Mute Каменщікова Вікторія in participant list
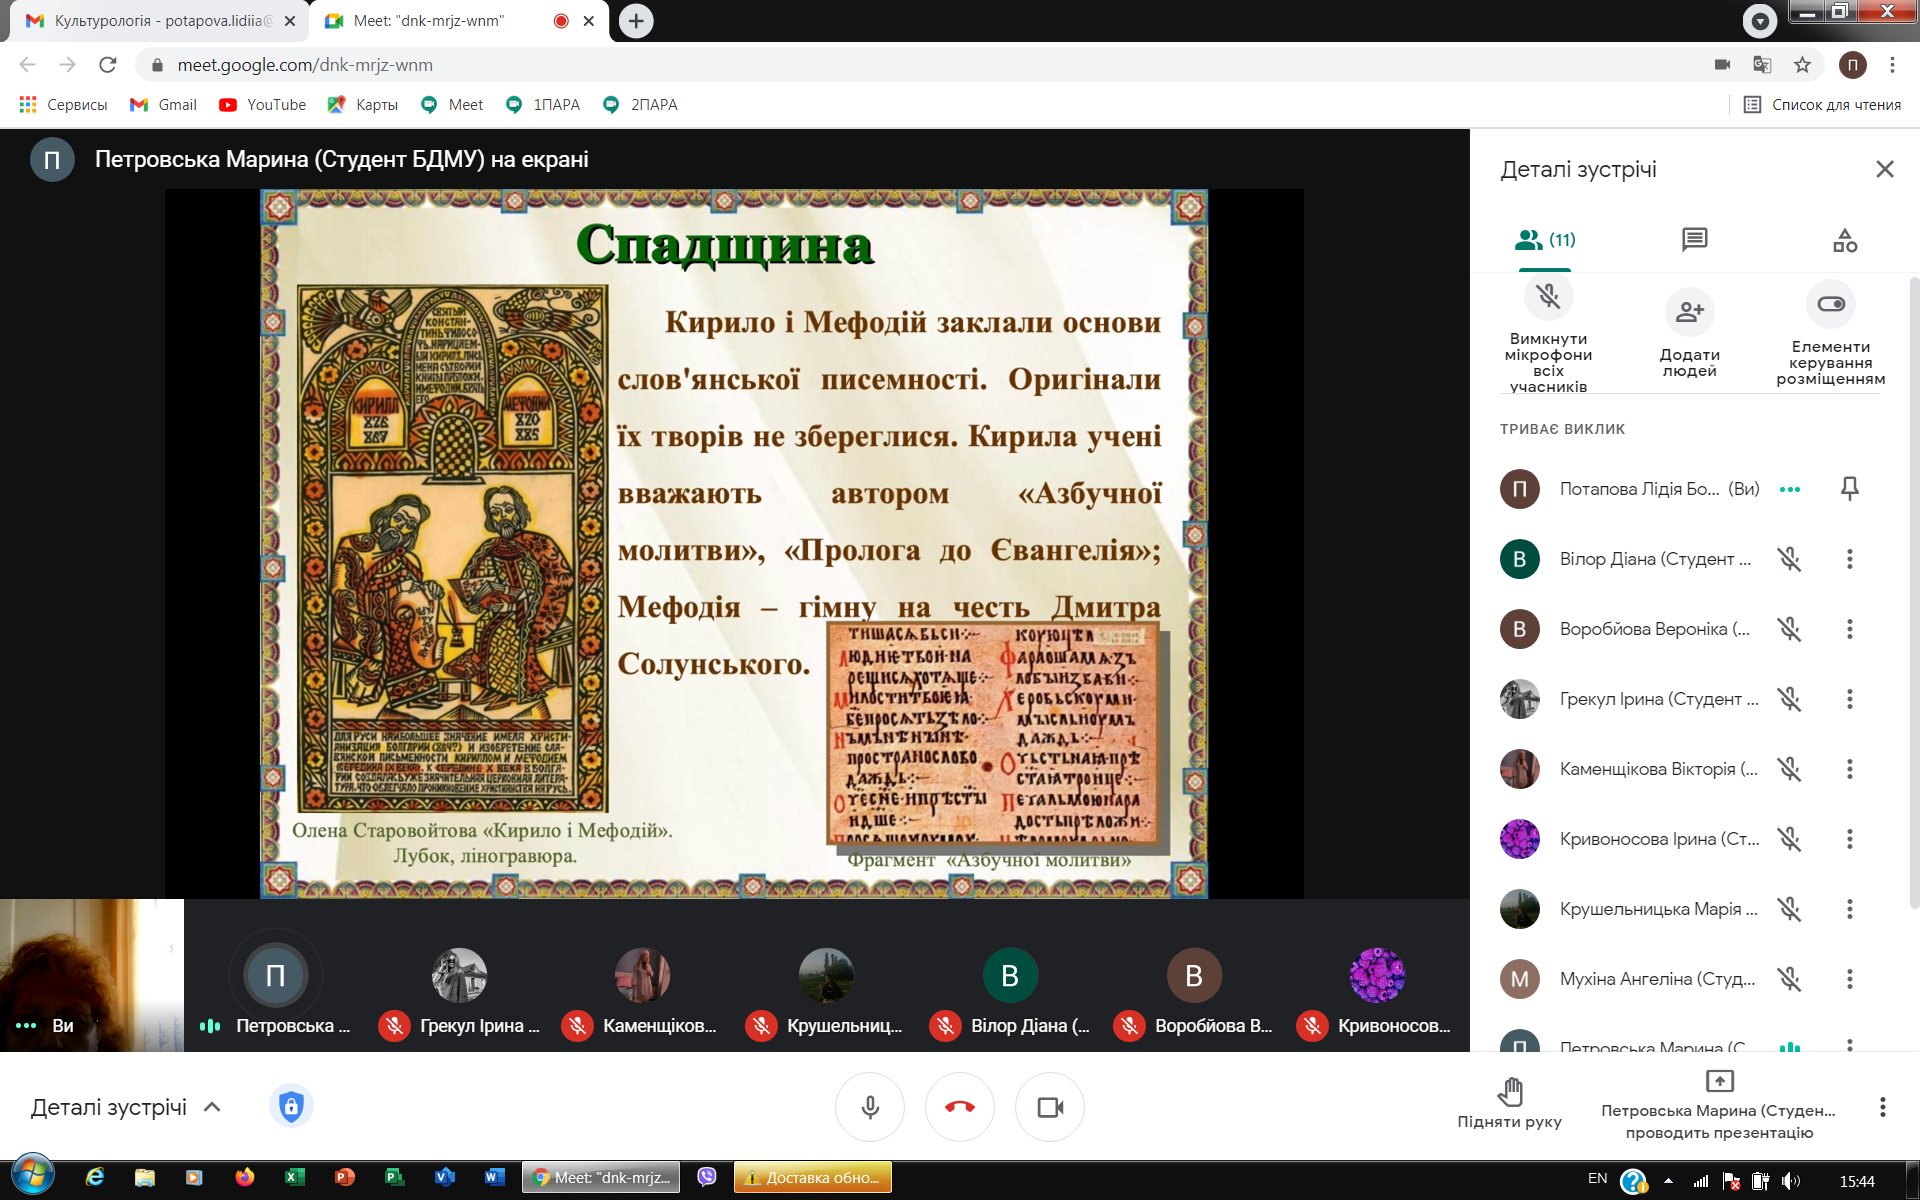1920x1200 pixels. point(1789,769)
